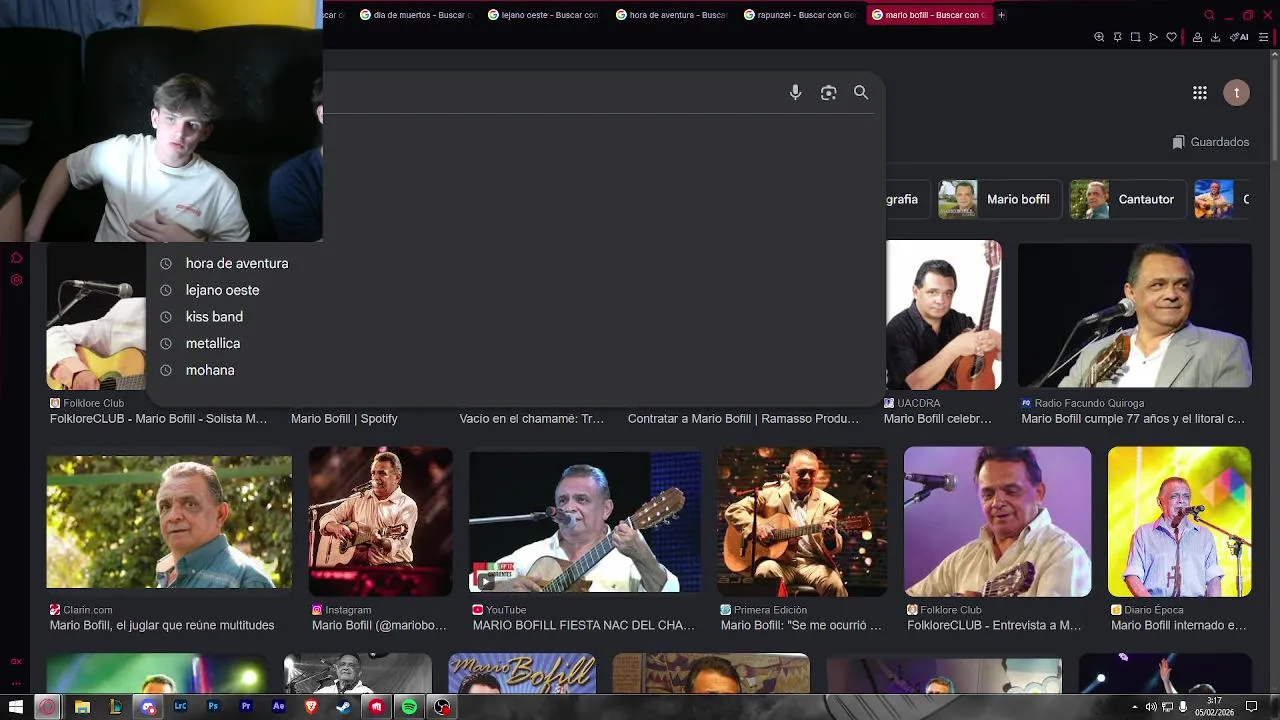Switch to the 'rapunzel' browser tab
Screen dimensions: 1280x720
click(800, 15)
